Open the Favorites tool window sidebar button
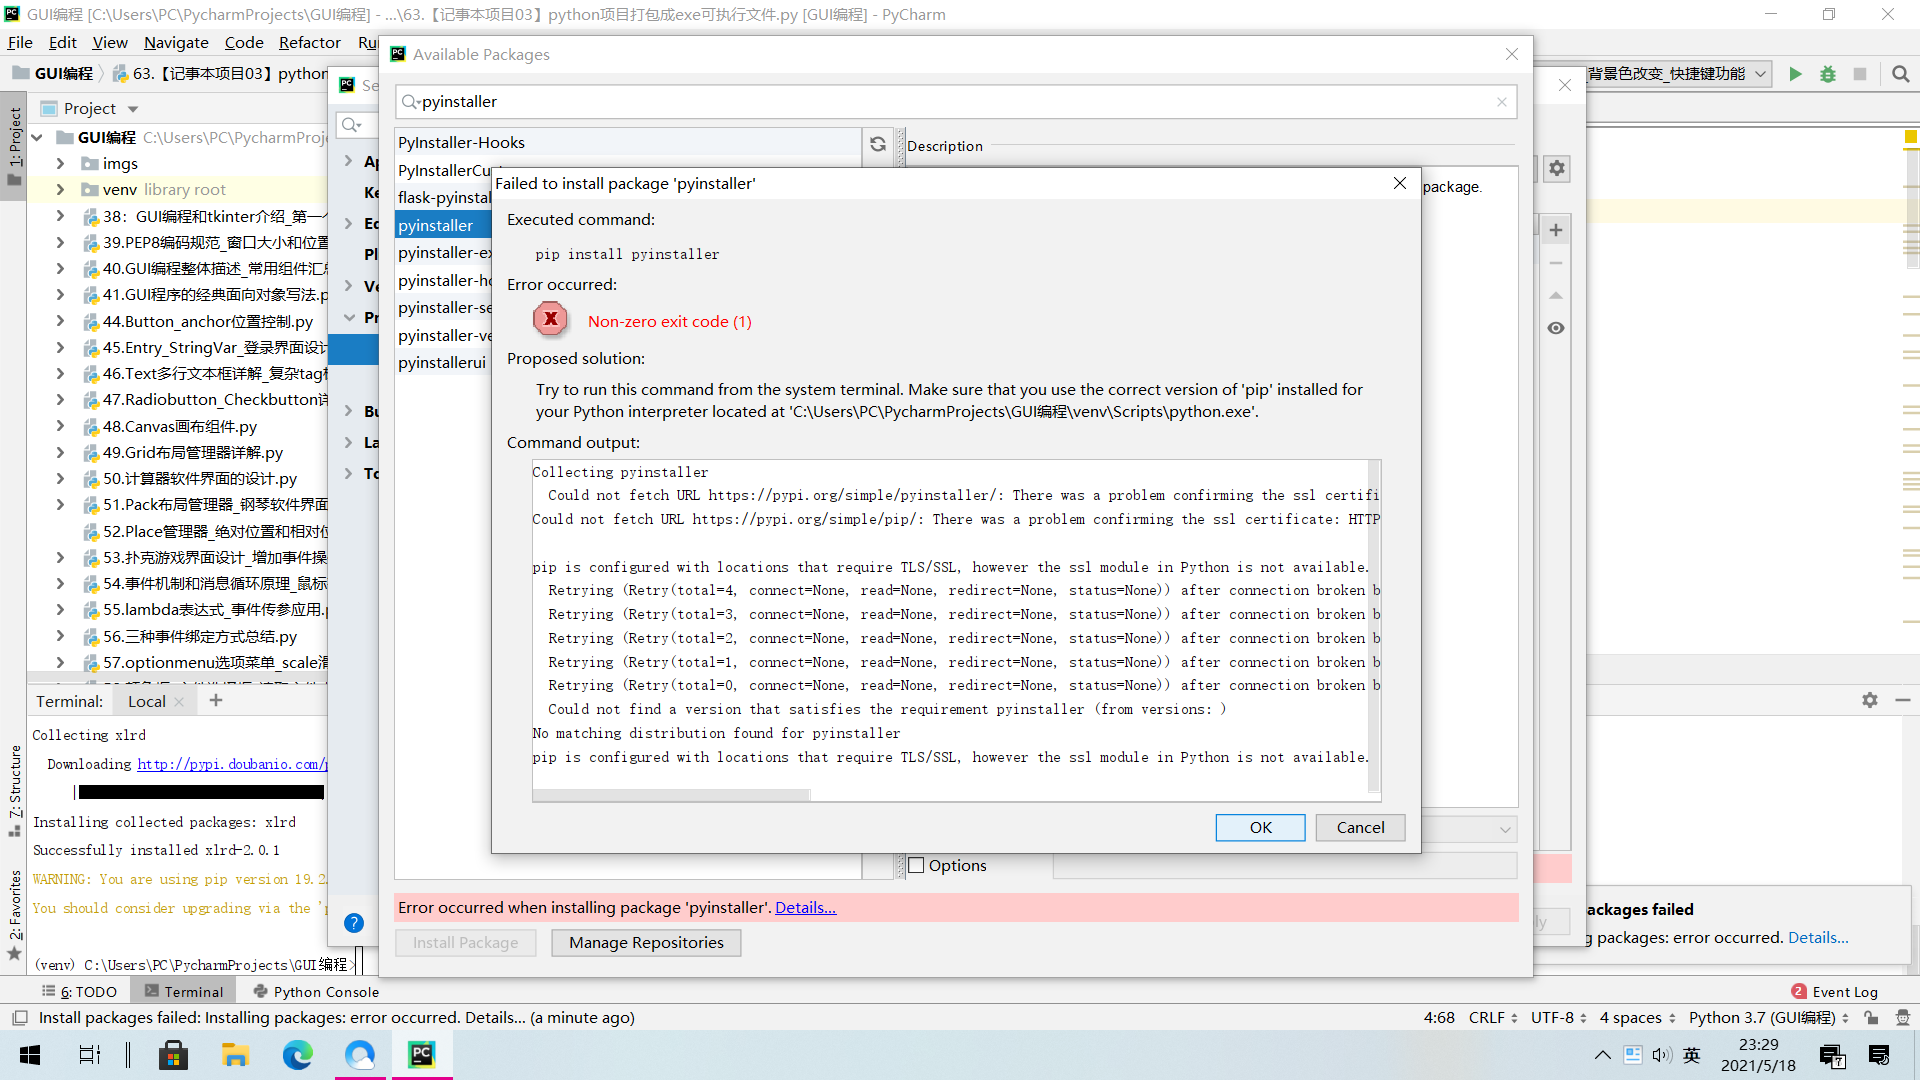 point(14,915)
